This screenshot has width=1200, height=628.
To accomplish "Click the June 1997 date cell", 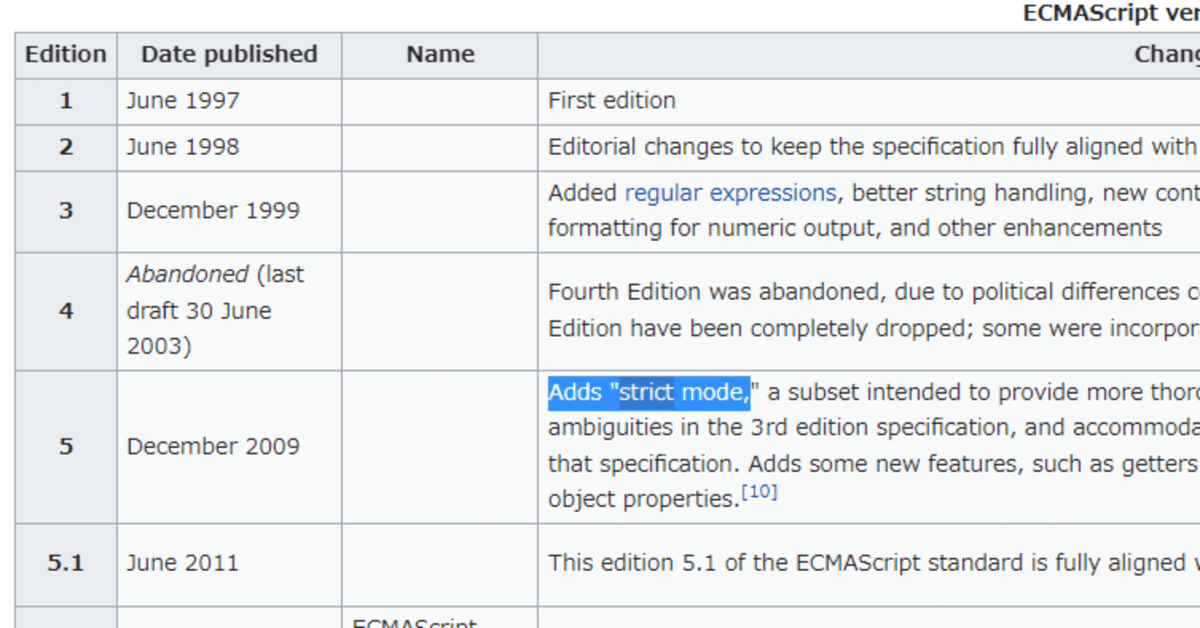I will [x=229, y=101].
